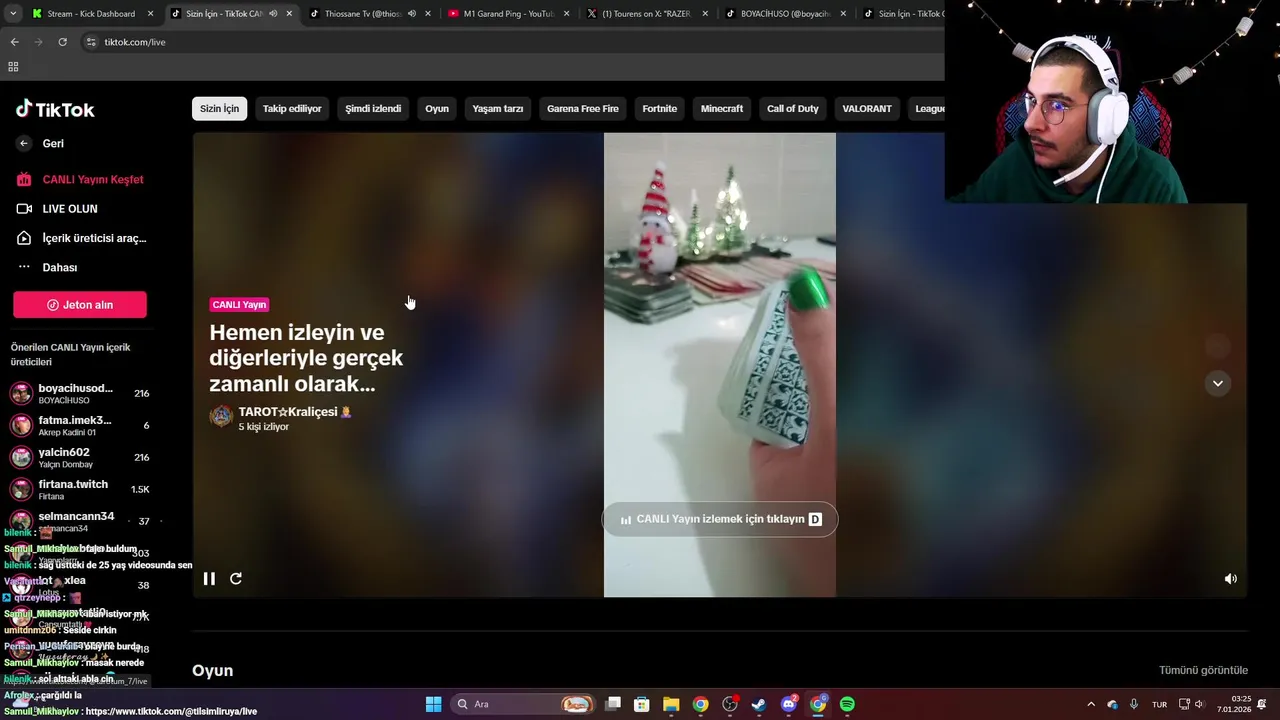Select the Call of Duty tab
Viewport: 1280px width, 720px height.
(793, 108)
